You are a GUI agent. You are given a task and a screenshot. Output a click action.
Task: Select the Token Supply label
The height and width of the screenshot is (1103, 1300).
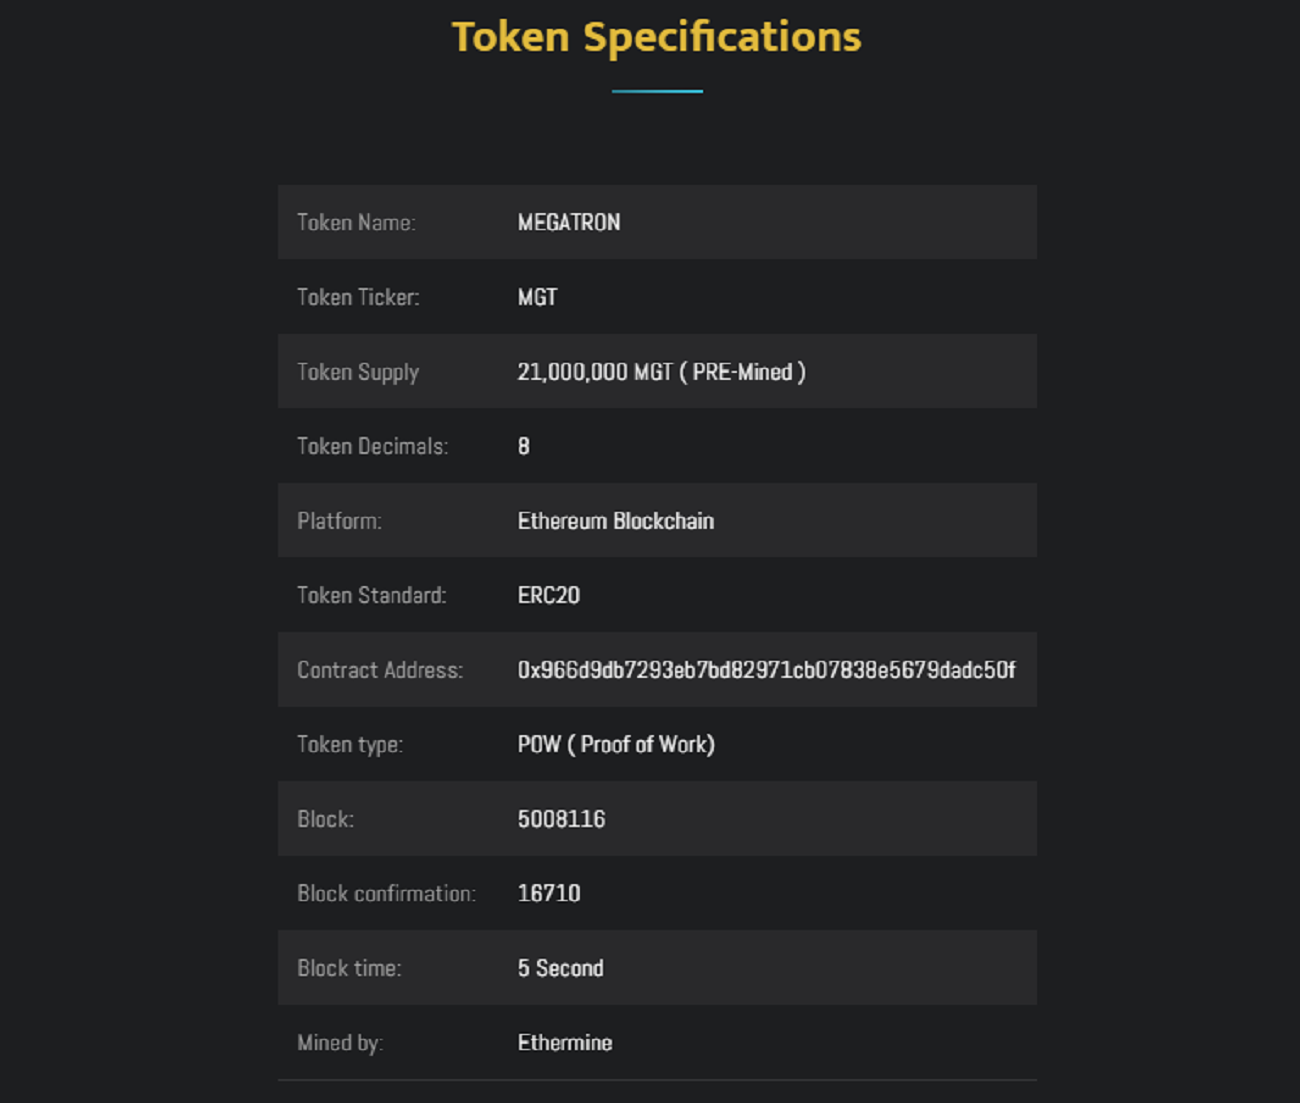coord(358,372)
